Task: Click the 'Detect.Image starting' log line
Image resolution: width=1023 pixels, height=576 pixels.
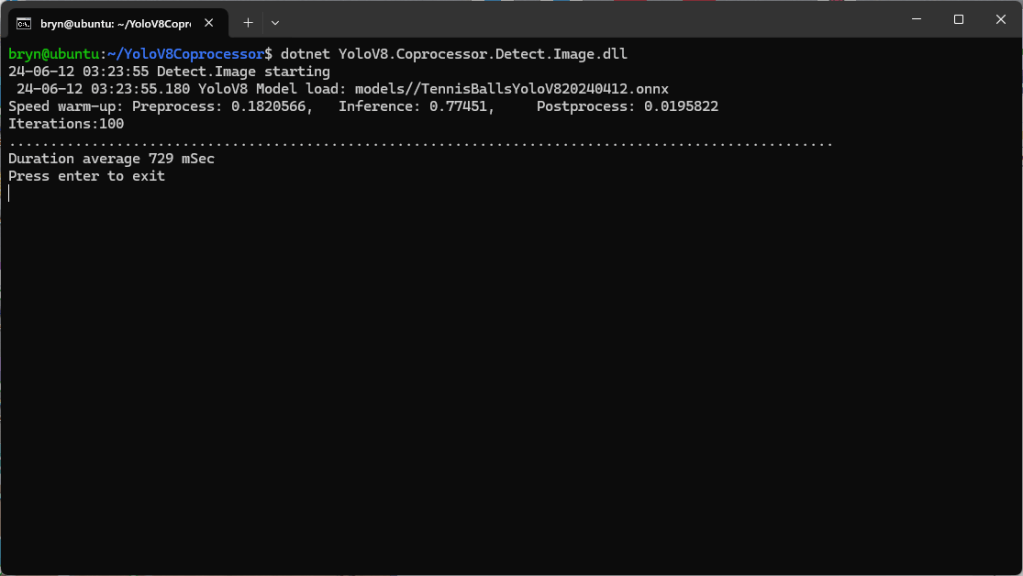Action: coord(243,72)
